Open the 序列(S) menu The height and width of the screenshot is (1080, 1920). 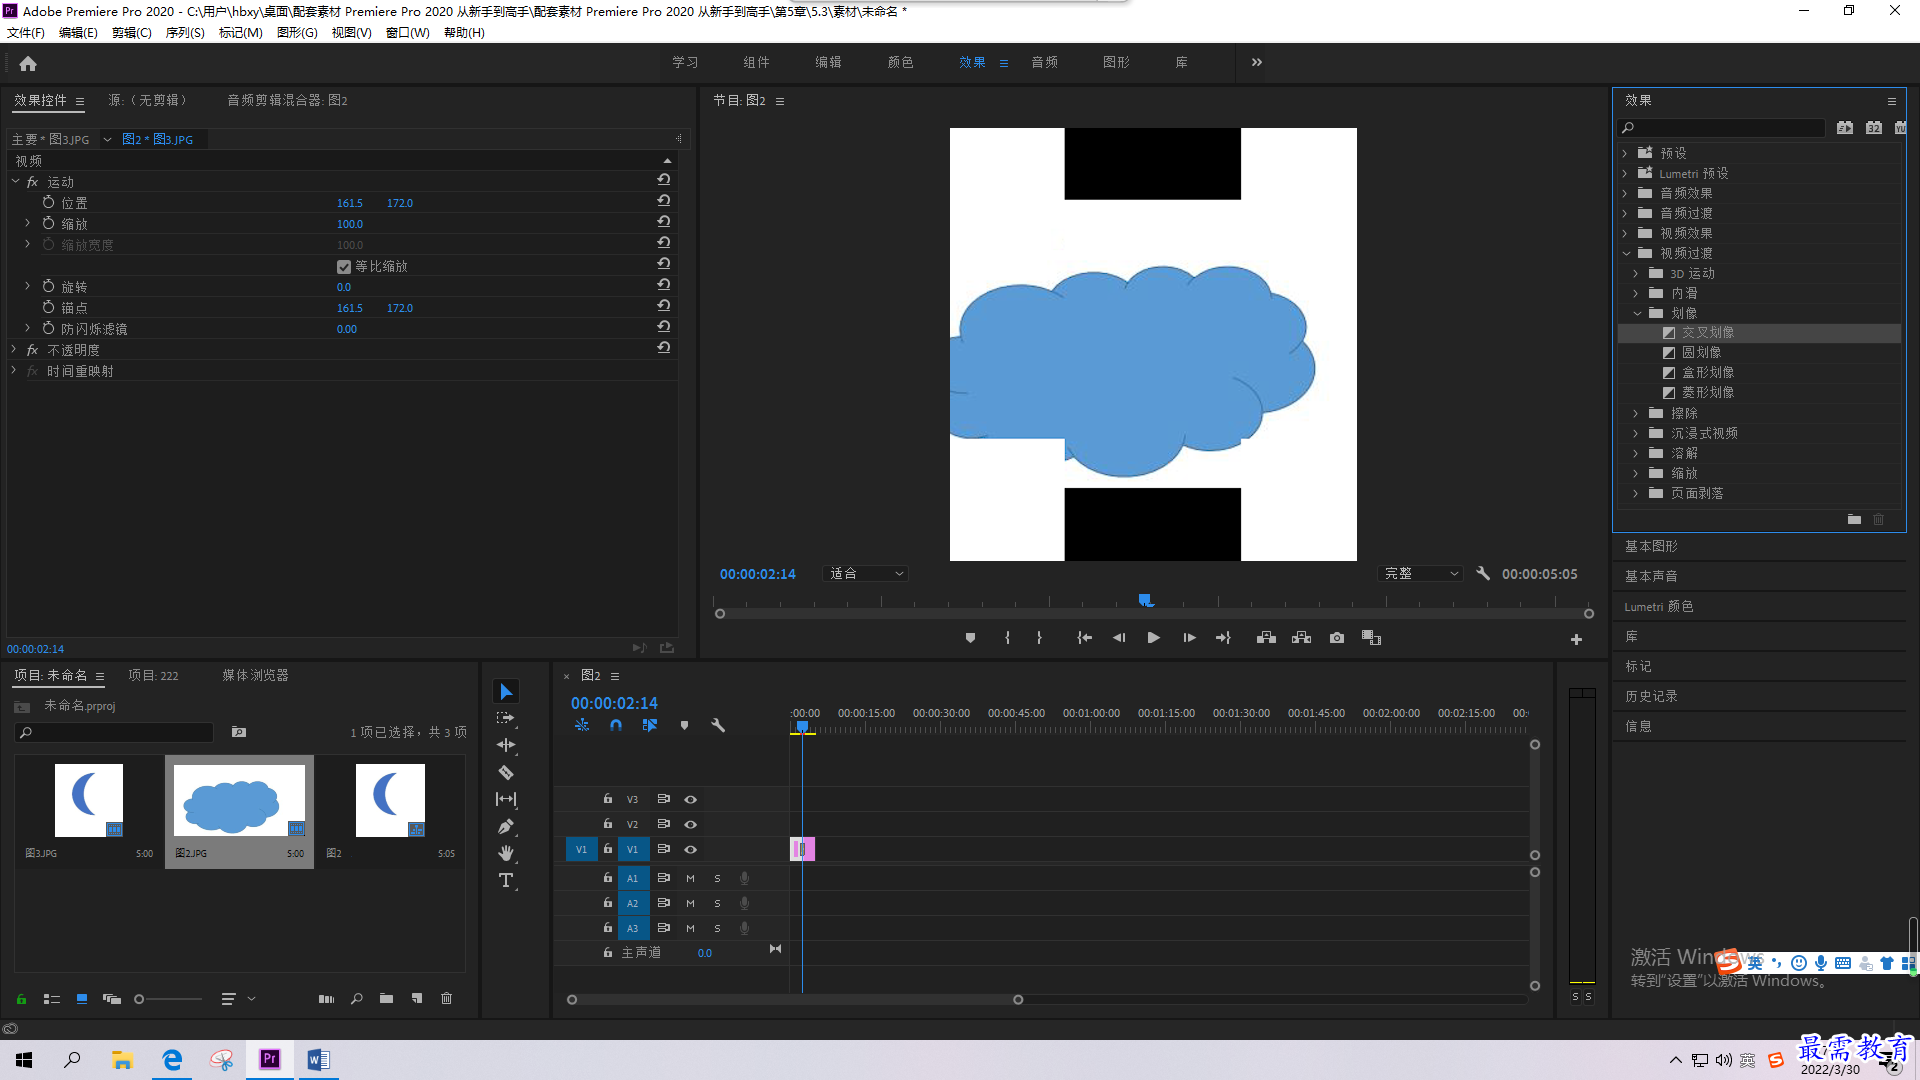[x=185, y=33]
